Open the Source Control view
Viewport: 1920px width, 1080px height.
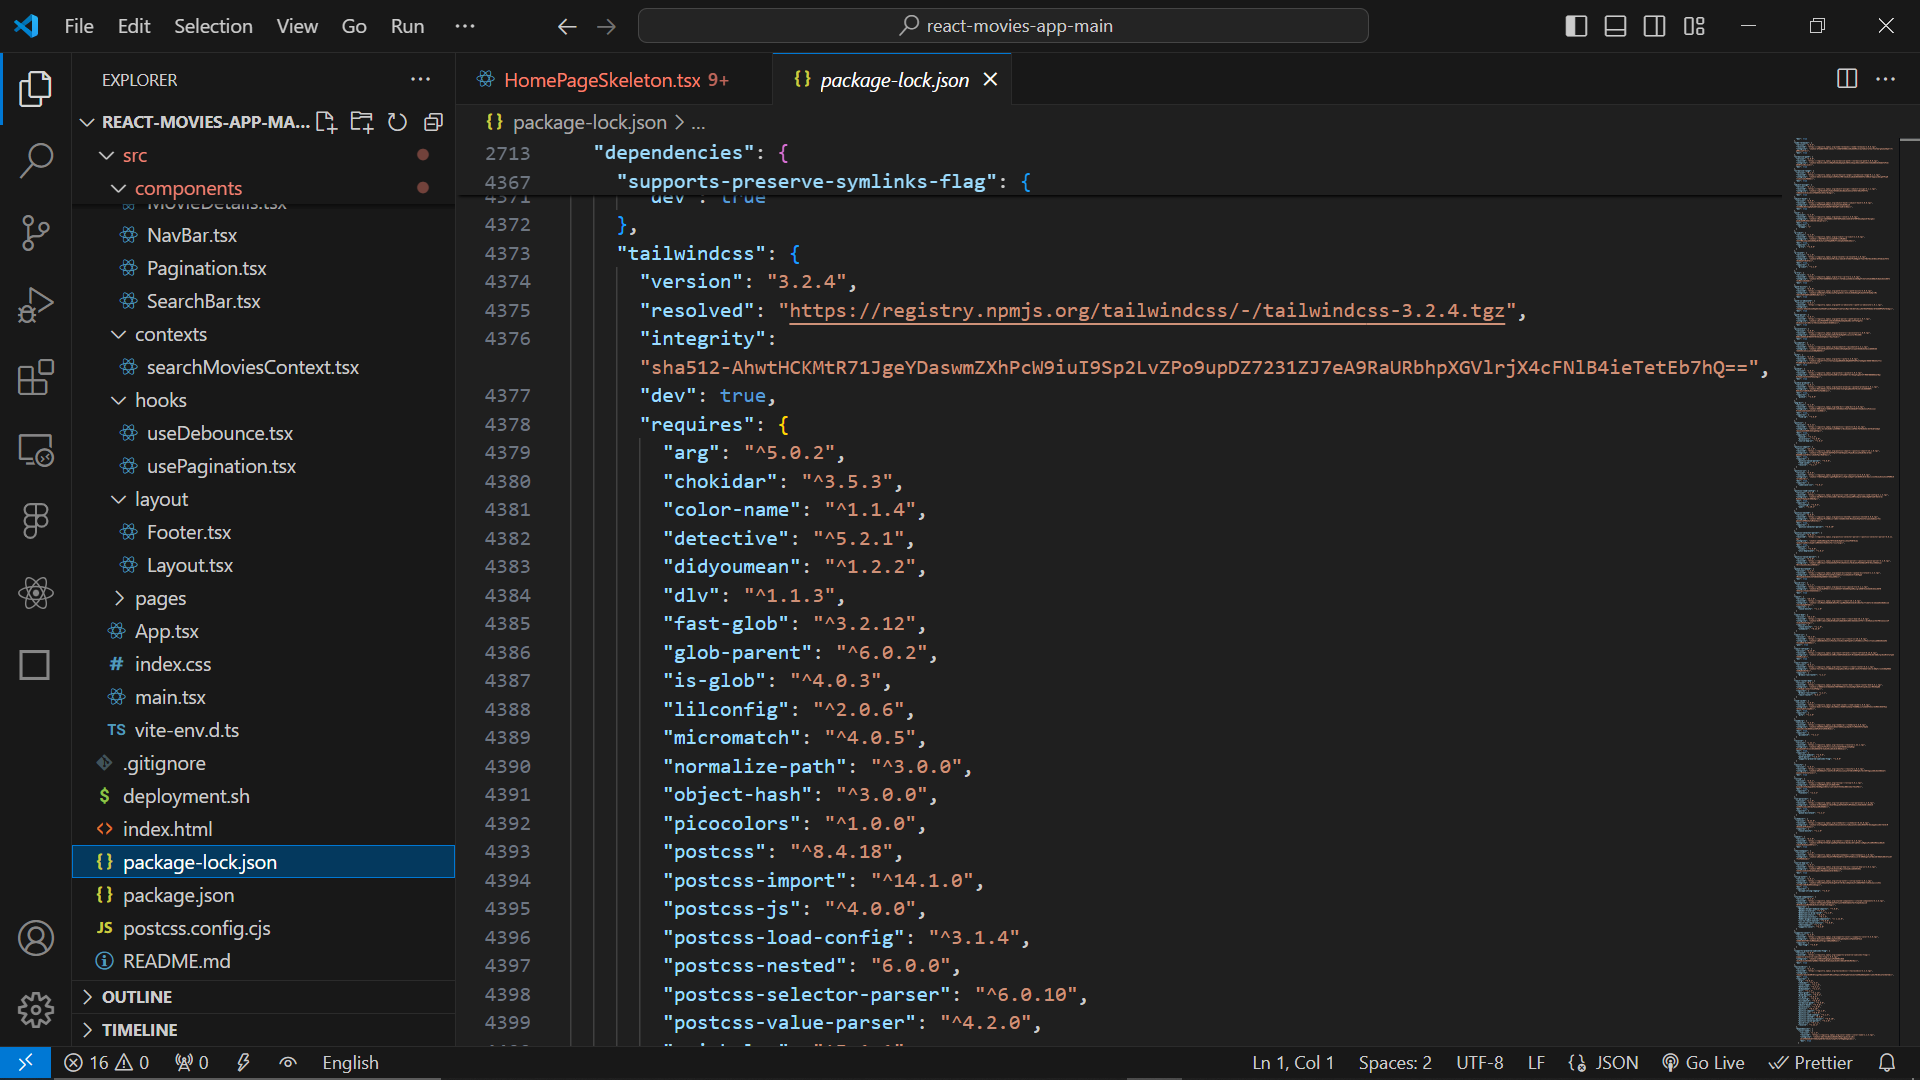click(36, 233)
